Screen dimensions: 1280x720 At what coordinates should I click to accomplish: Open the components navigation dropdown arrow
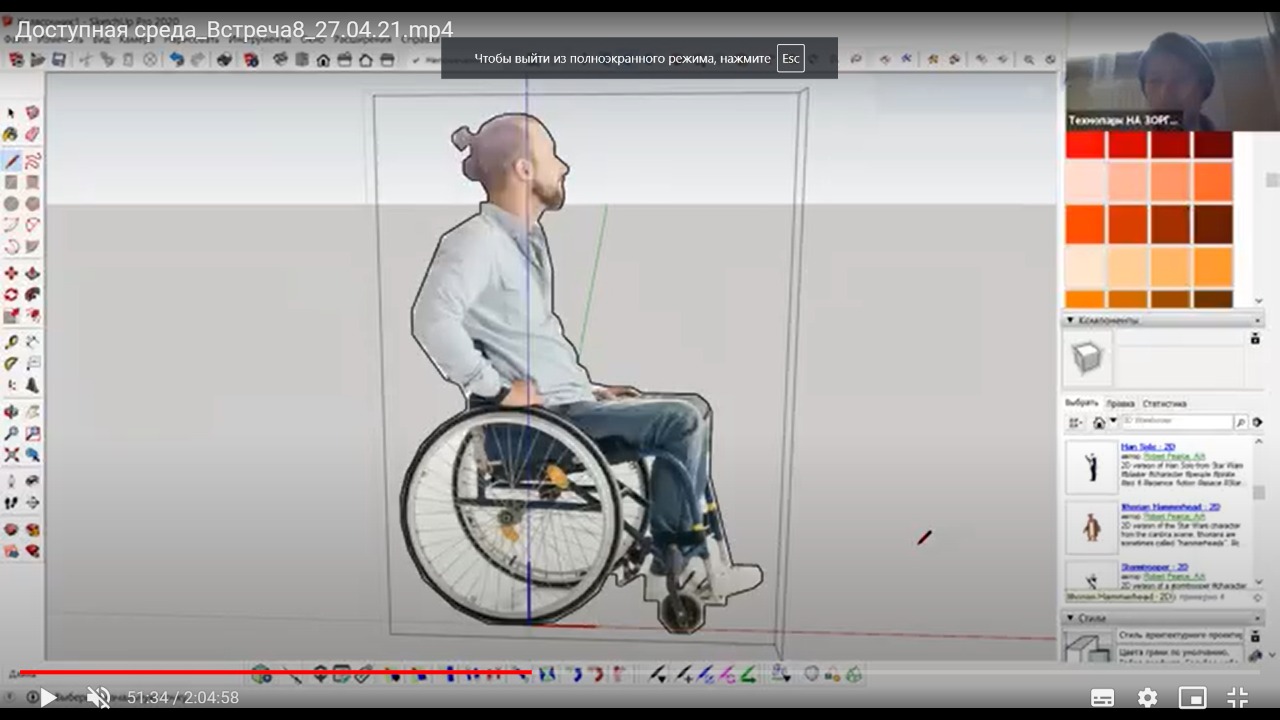[1113, 421]
